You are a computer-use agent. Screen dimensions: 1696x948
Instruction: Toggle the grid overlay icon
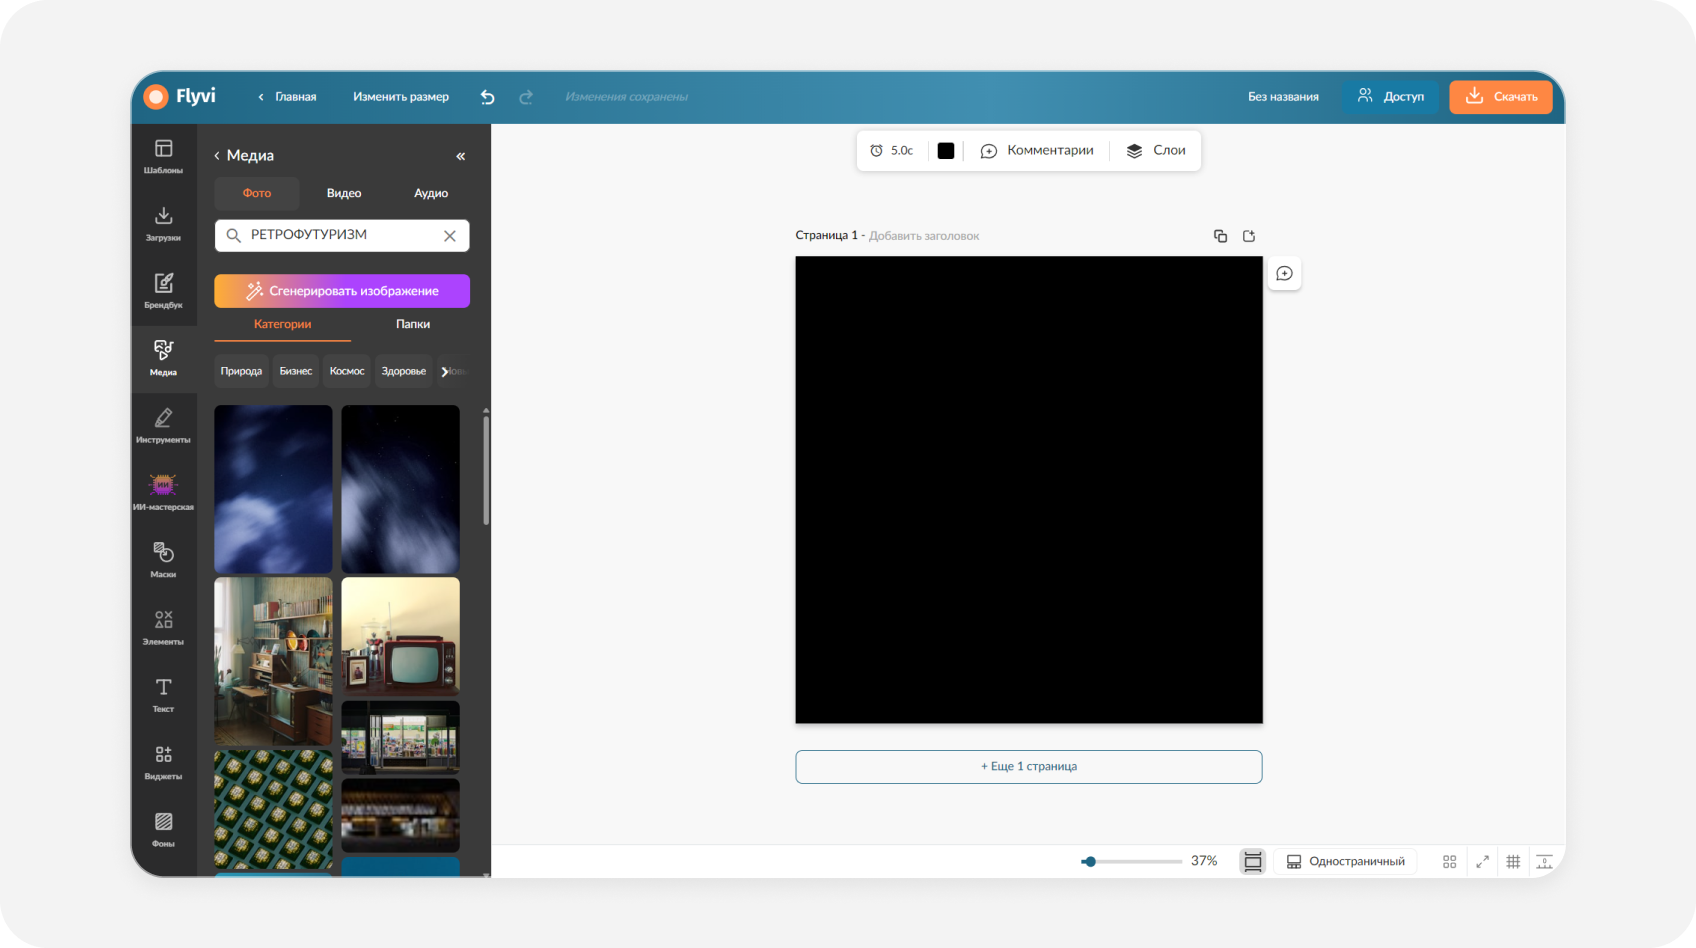1513,861
